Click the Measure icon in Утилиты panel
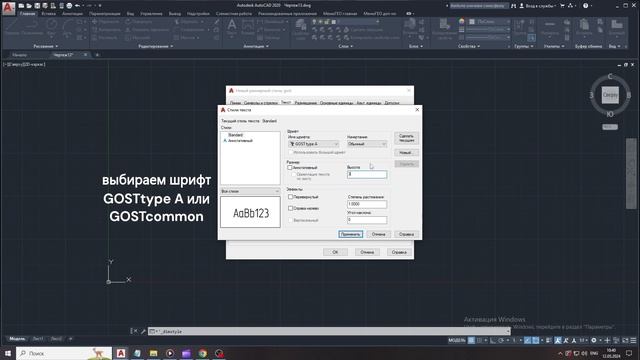640x360 pixels. (x=550, y=27)
